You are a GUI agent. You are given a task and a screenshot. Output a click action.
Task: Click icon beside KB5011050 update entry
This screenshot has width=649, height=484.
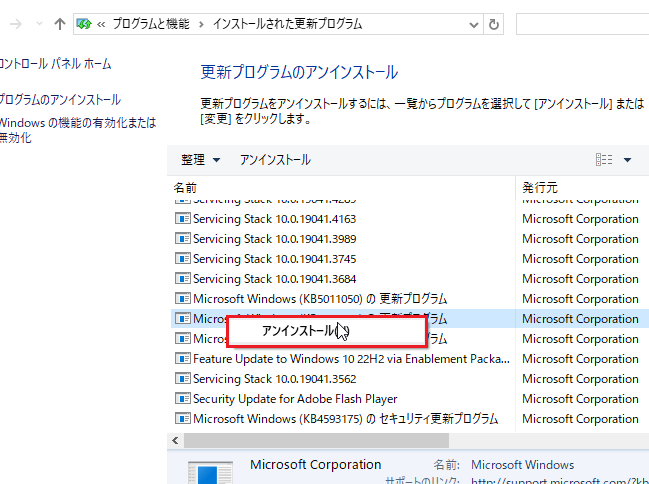182,299
